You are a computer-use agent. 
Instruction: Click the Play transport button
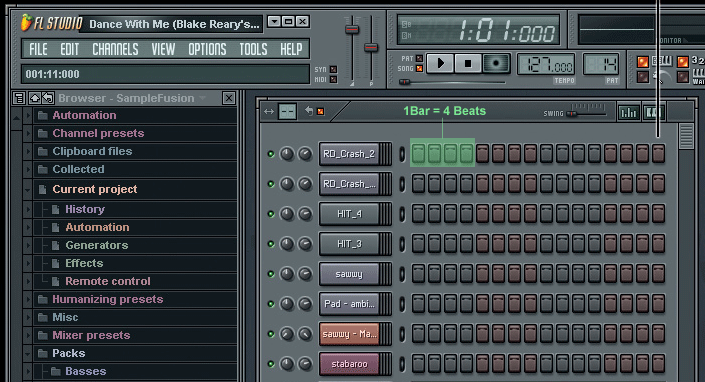pyautogui.click(x=440, y=63)
